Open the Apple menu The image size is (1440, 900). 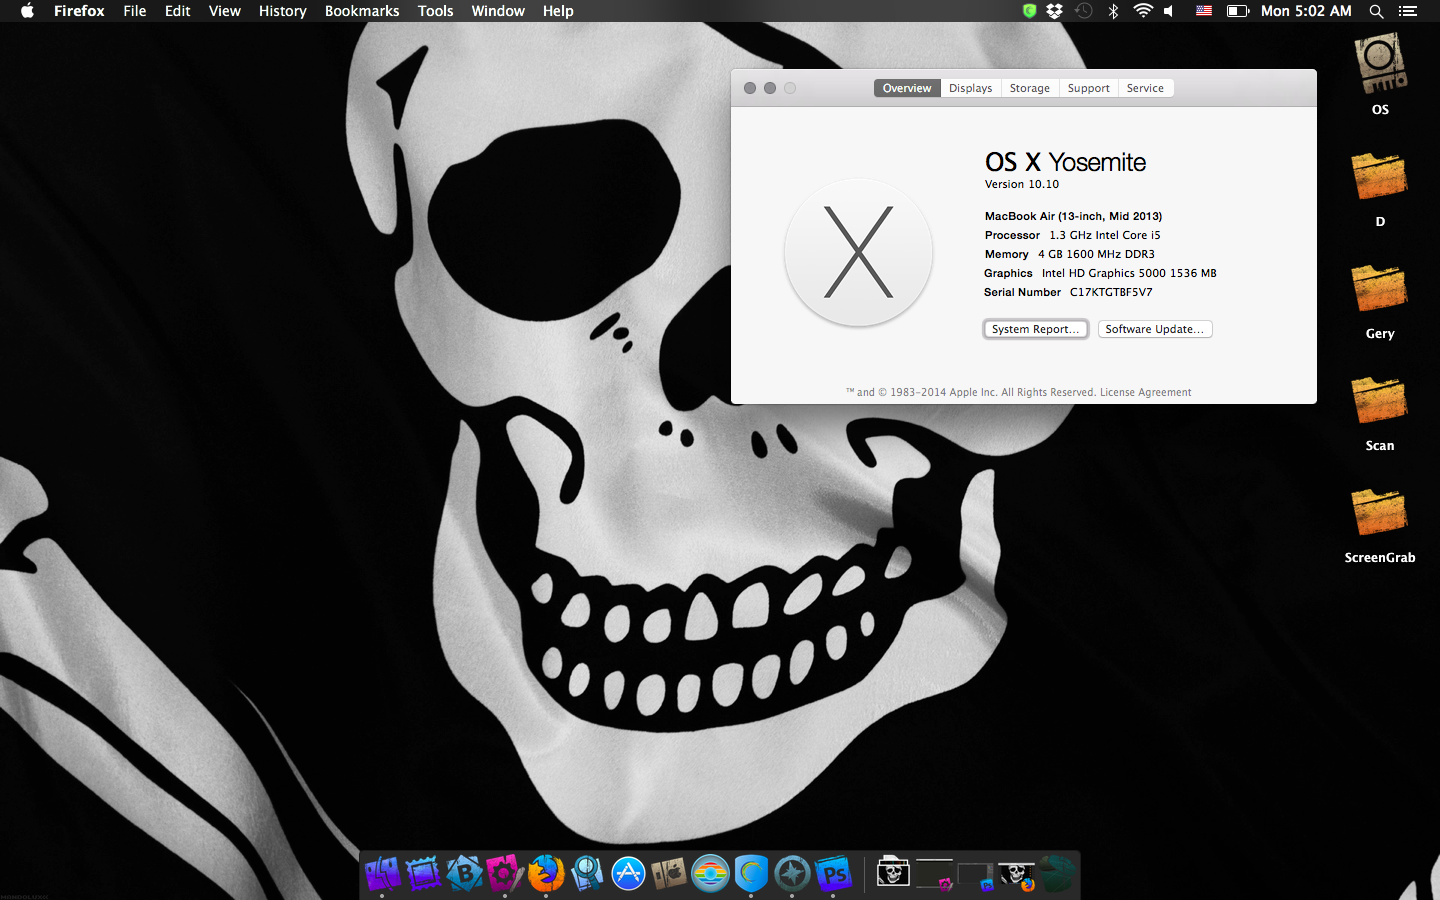coord(27,11)
